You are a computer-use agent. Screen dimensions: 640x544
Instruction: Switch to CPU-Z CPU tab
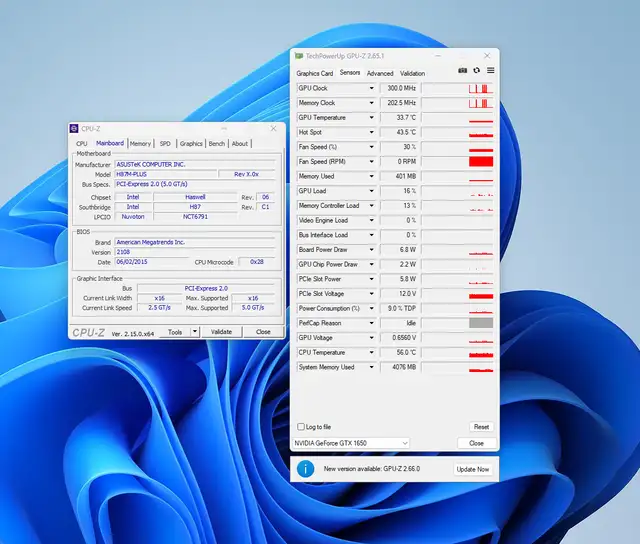pos(82,144)
